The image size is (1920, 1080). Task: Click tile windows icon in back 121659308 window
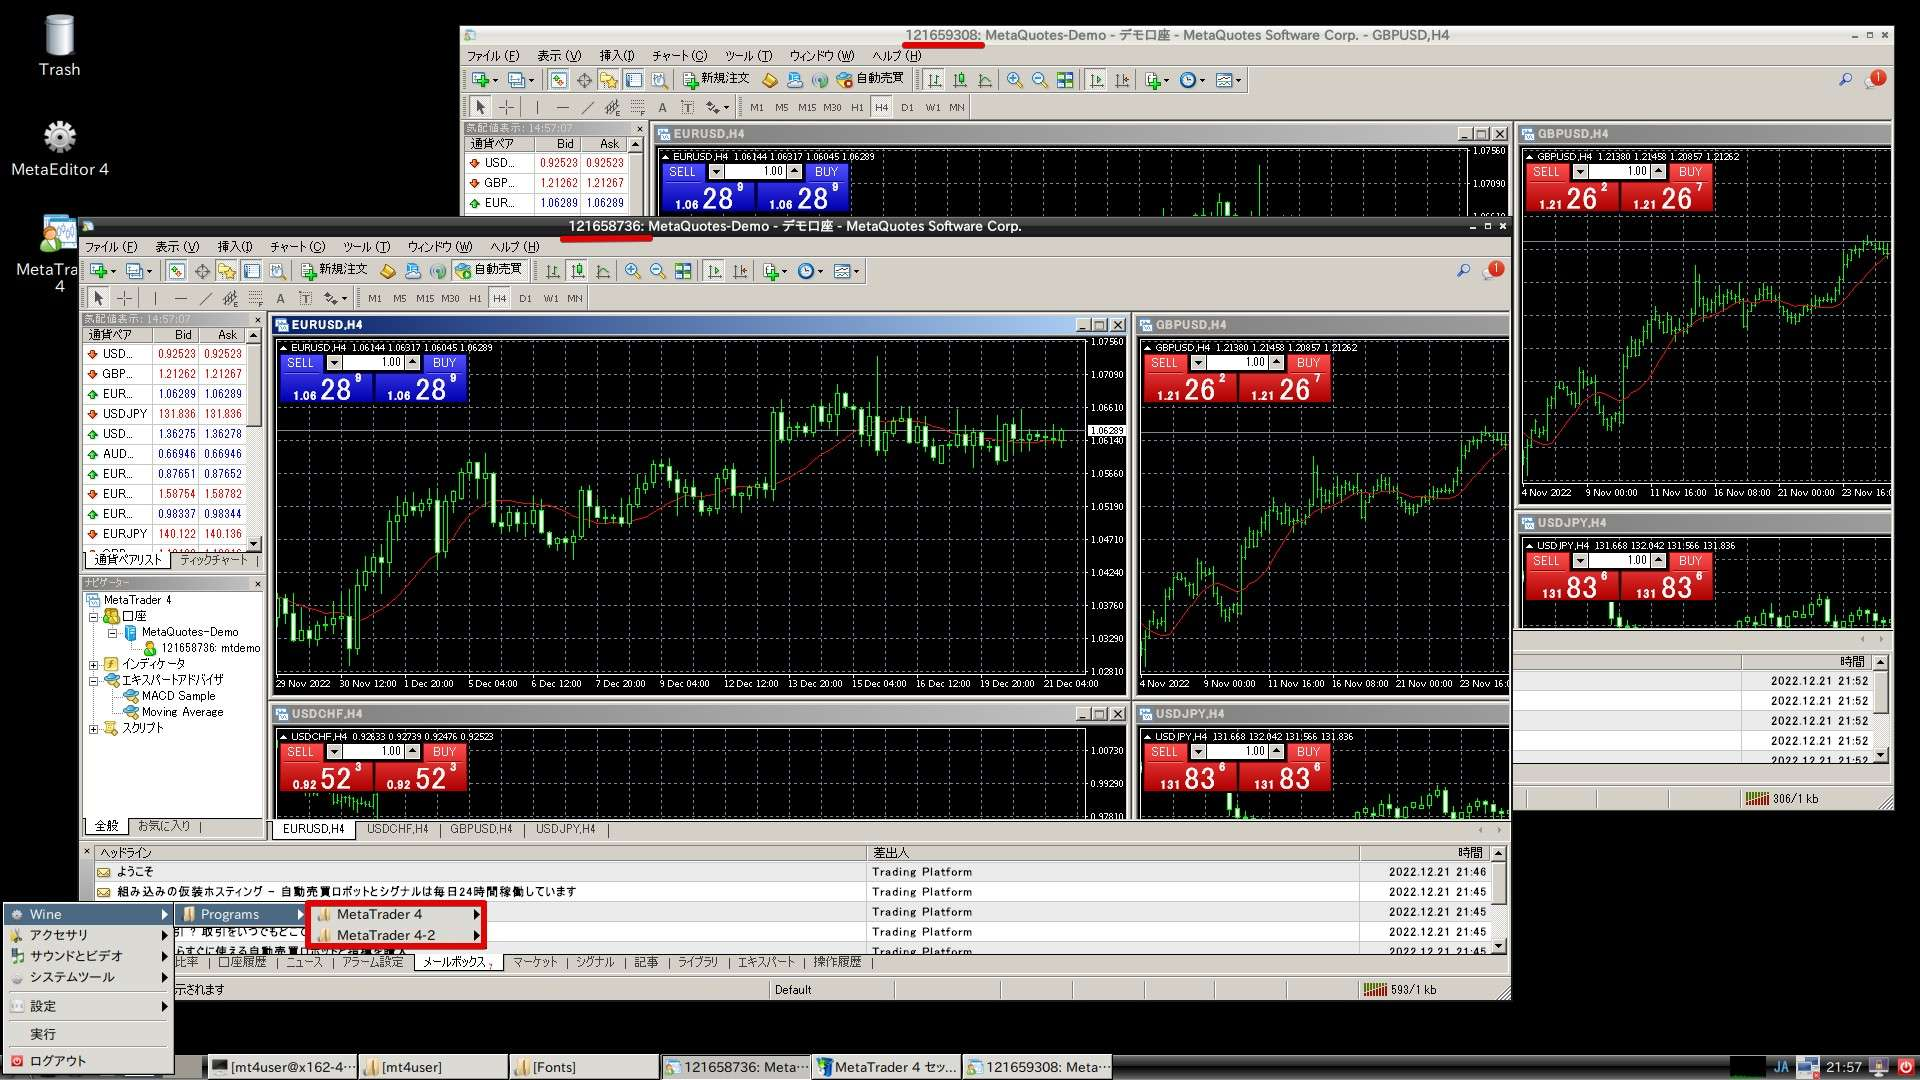click(x=1065, y=80)
